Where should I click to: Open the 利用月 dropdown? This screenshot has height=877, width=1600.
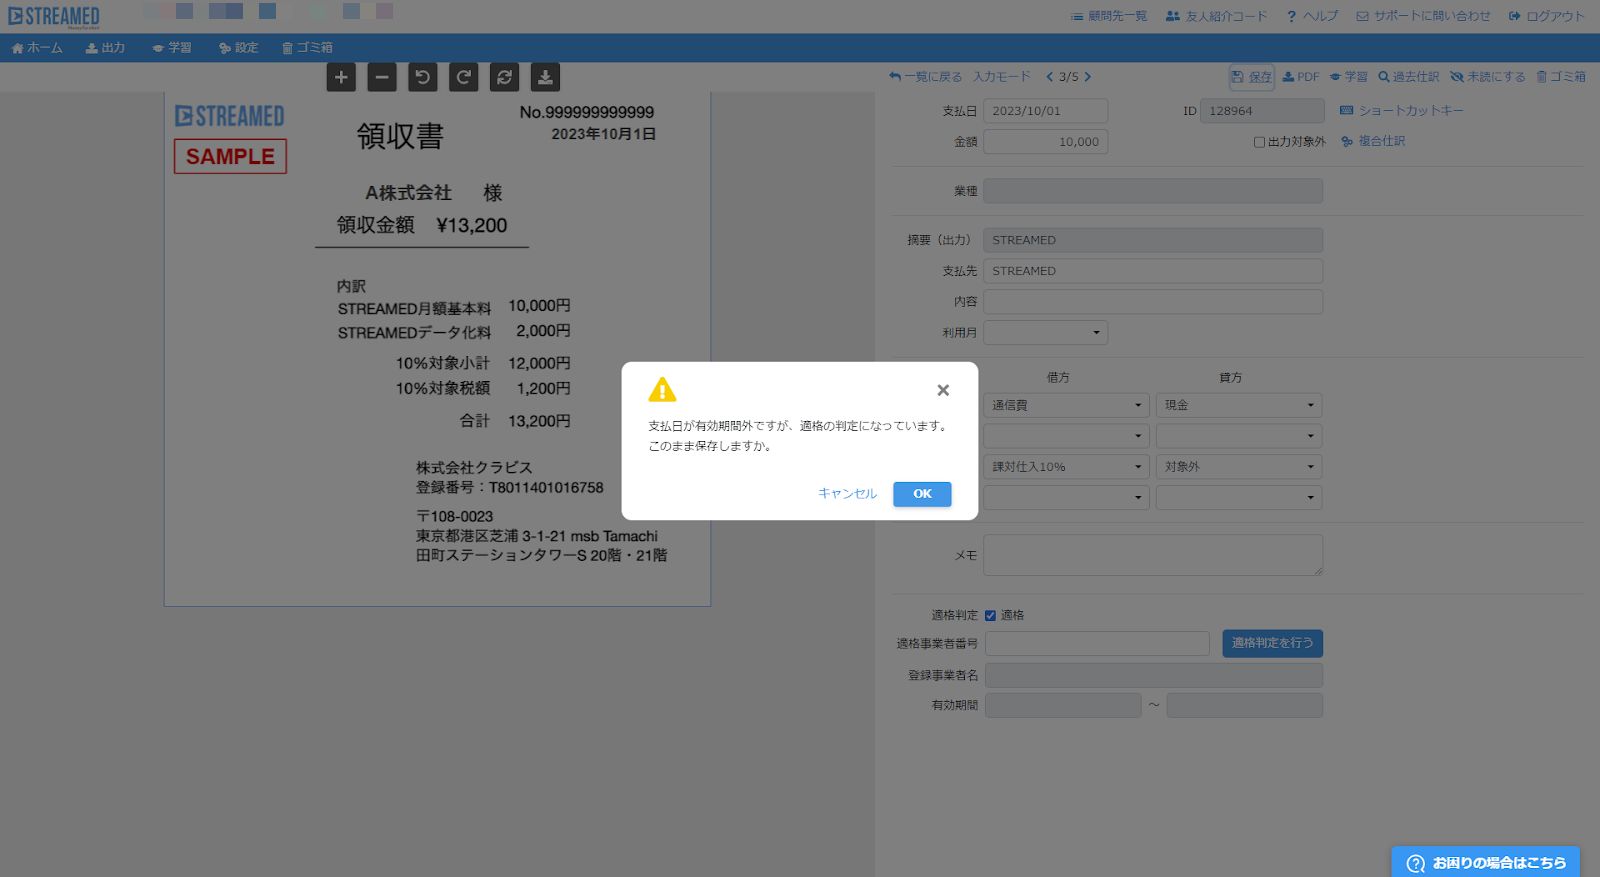tap(1045, 333)
